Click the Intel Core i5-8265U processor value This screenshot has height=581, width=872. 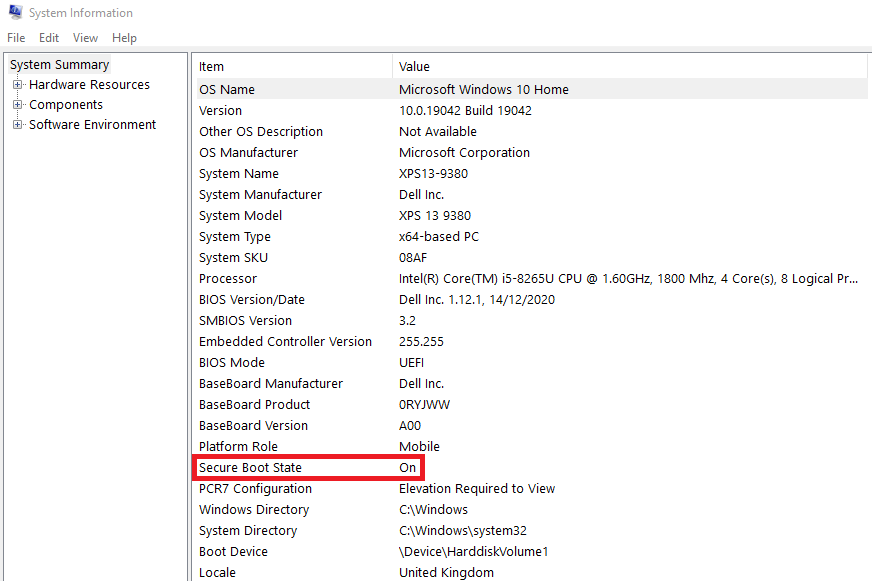point(628,279)
